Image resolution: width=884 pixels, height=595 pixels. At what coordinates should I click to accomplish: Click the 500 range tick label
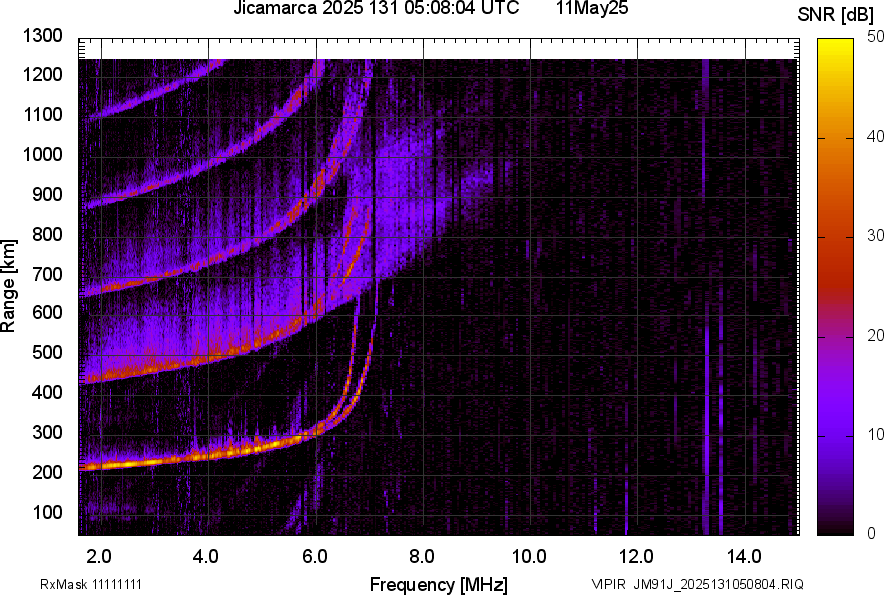click(47, 352)
